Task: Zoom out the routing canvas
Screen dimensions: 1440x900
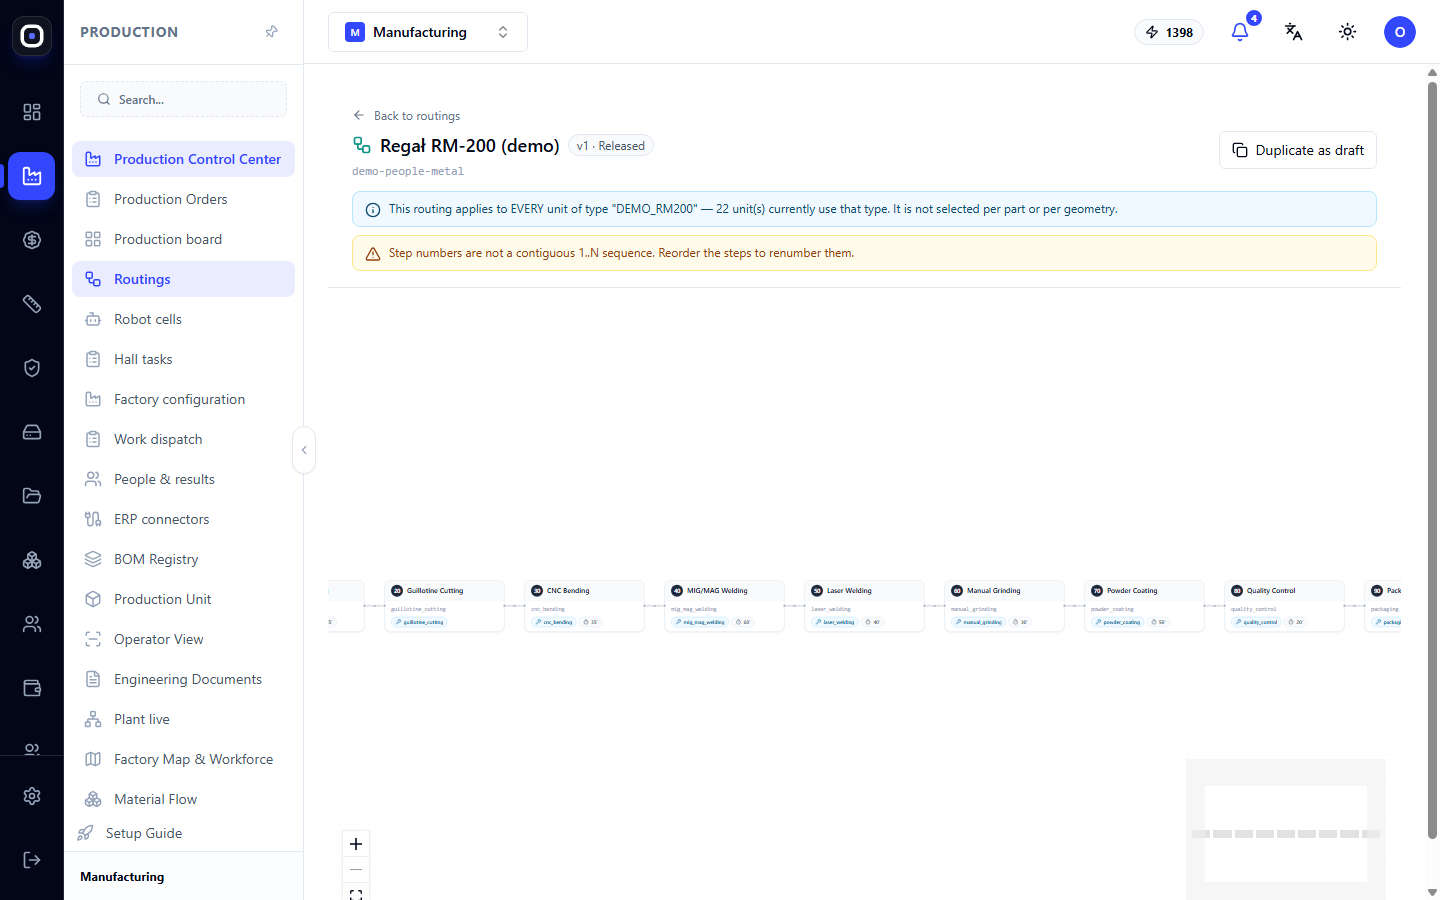Action: click(356, 870)
